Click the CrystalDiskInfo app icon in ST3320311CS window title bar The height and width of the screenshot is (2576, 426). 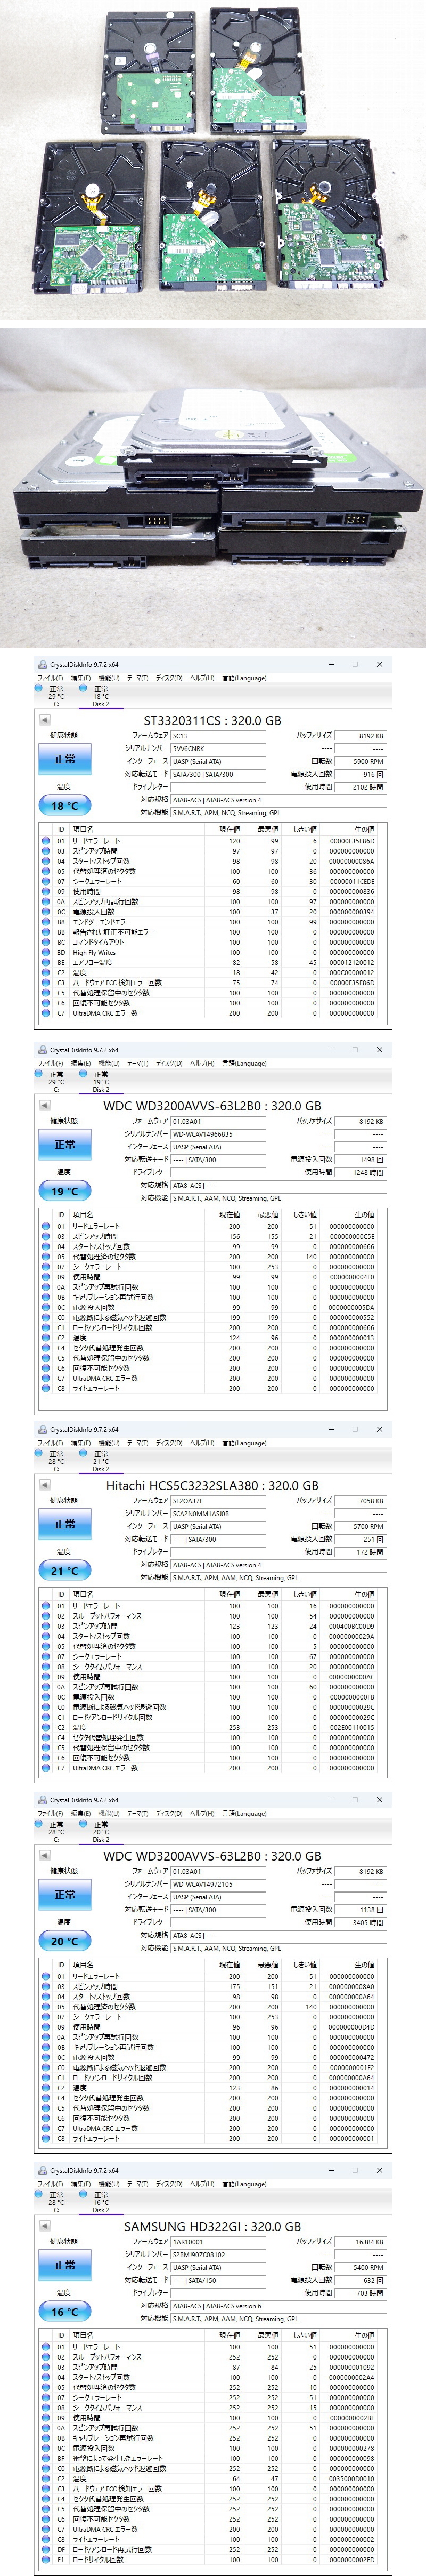(42, 664)
